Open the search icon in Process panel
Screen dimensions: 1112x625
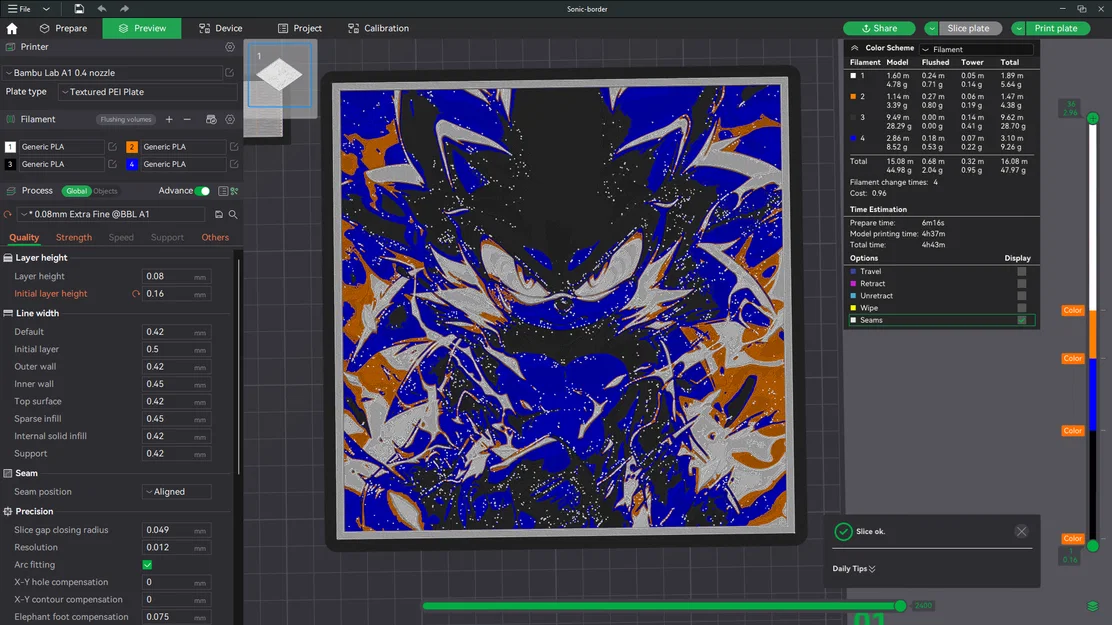point(231,214)
